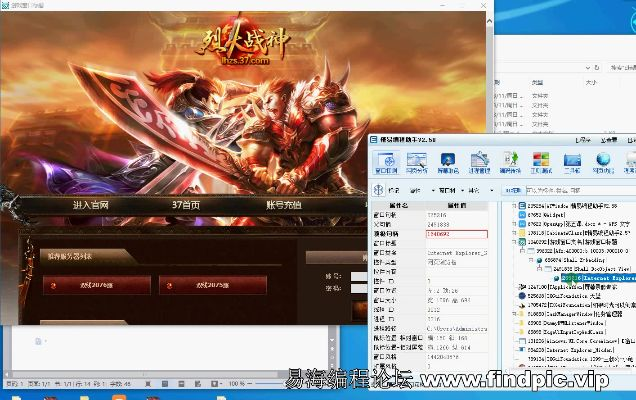Image resolution: width=636 pixels, height=400 pixels.
Task: Switch to fourth WPS status bar view mode
Action: [x=198, y=383]
